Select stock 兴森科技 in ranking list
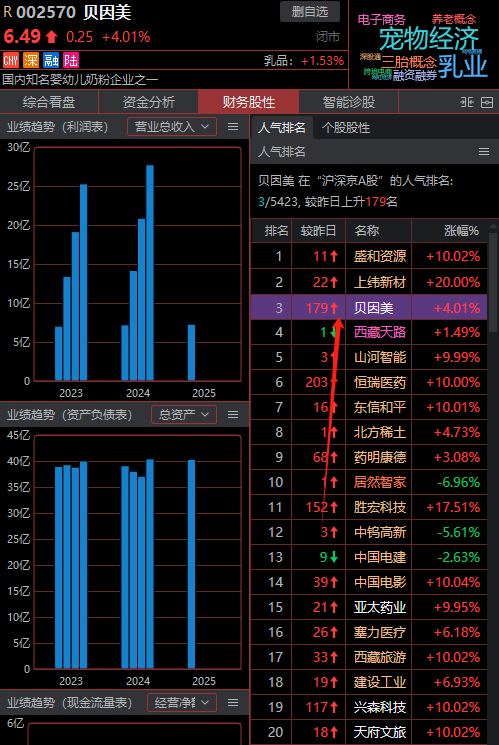 pyautogui.click(x=380, y=707)
